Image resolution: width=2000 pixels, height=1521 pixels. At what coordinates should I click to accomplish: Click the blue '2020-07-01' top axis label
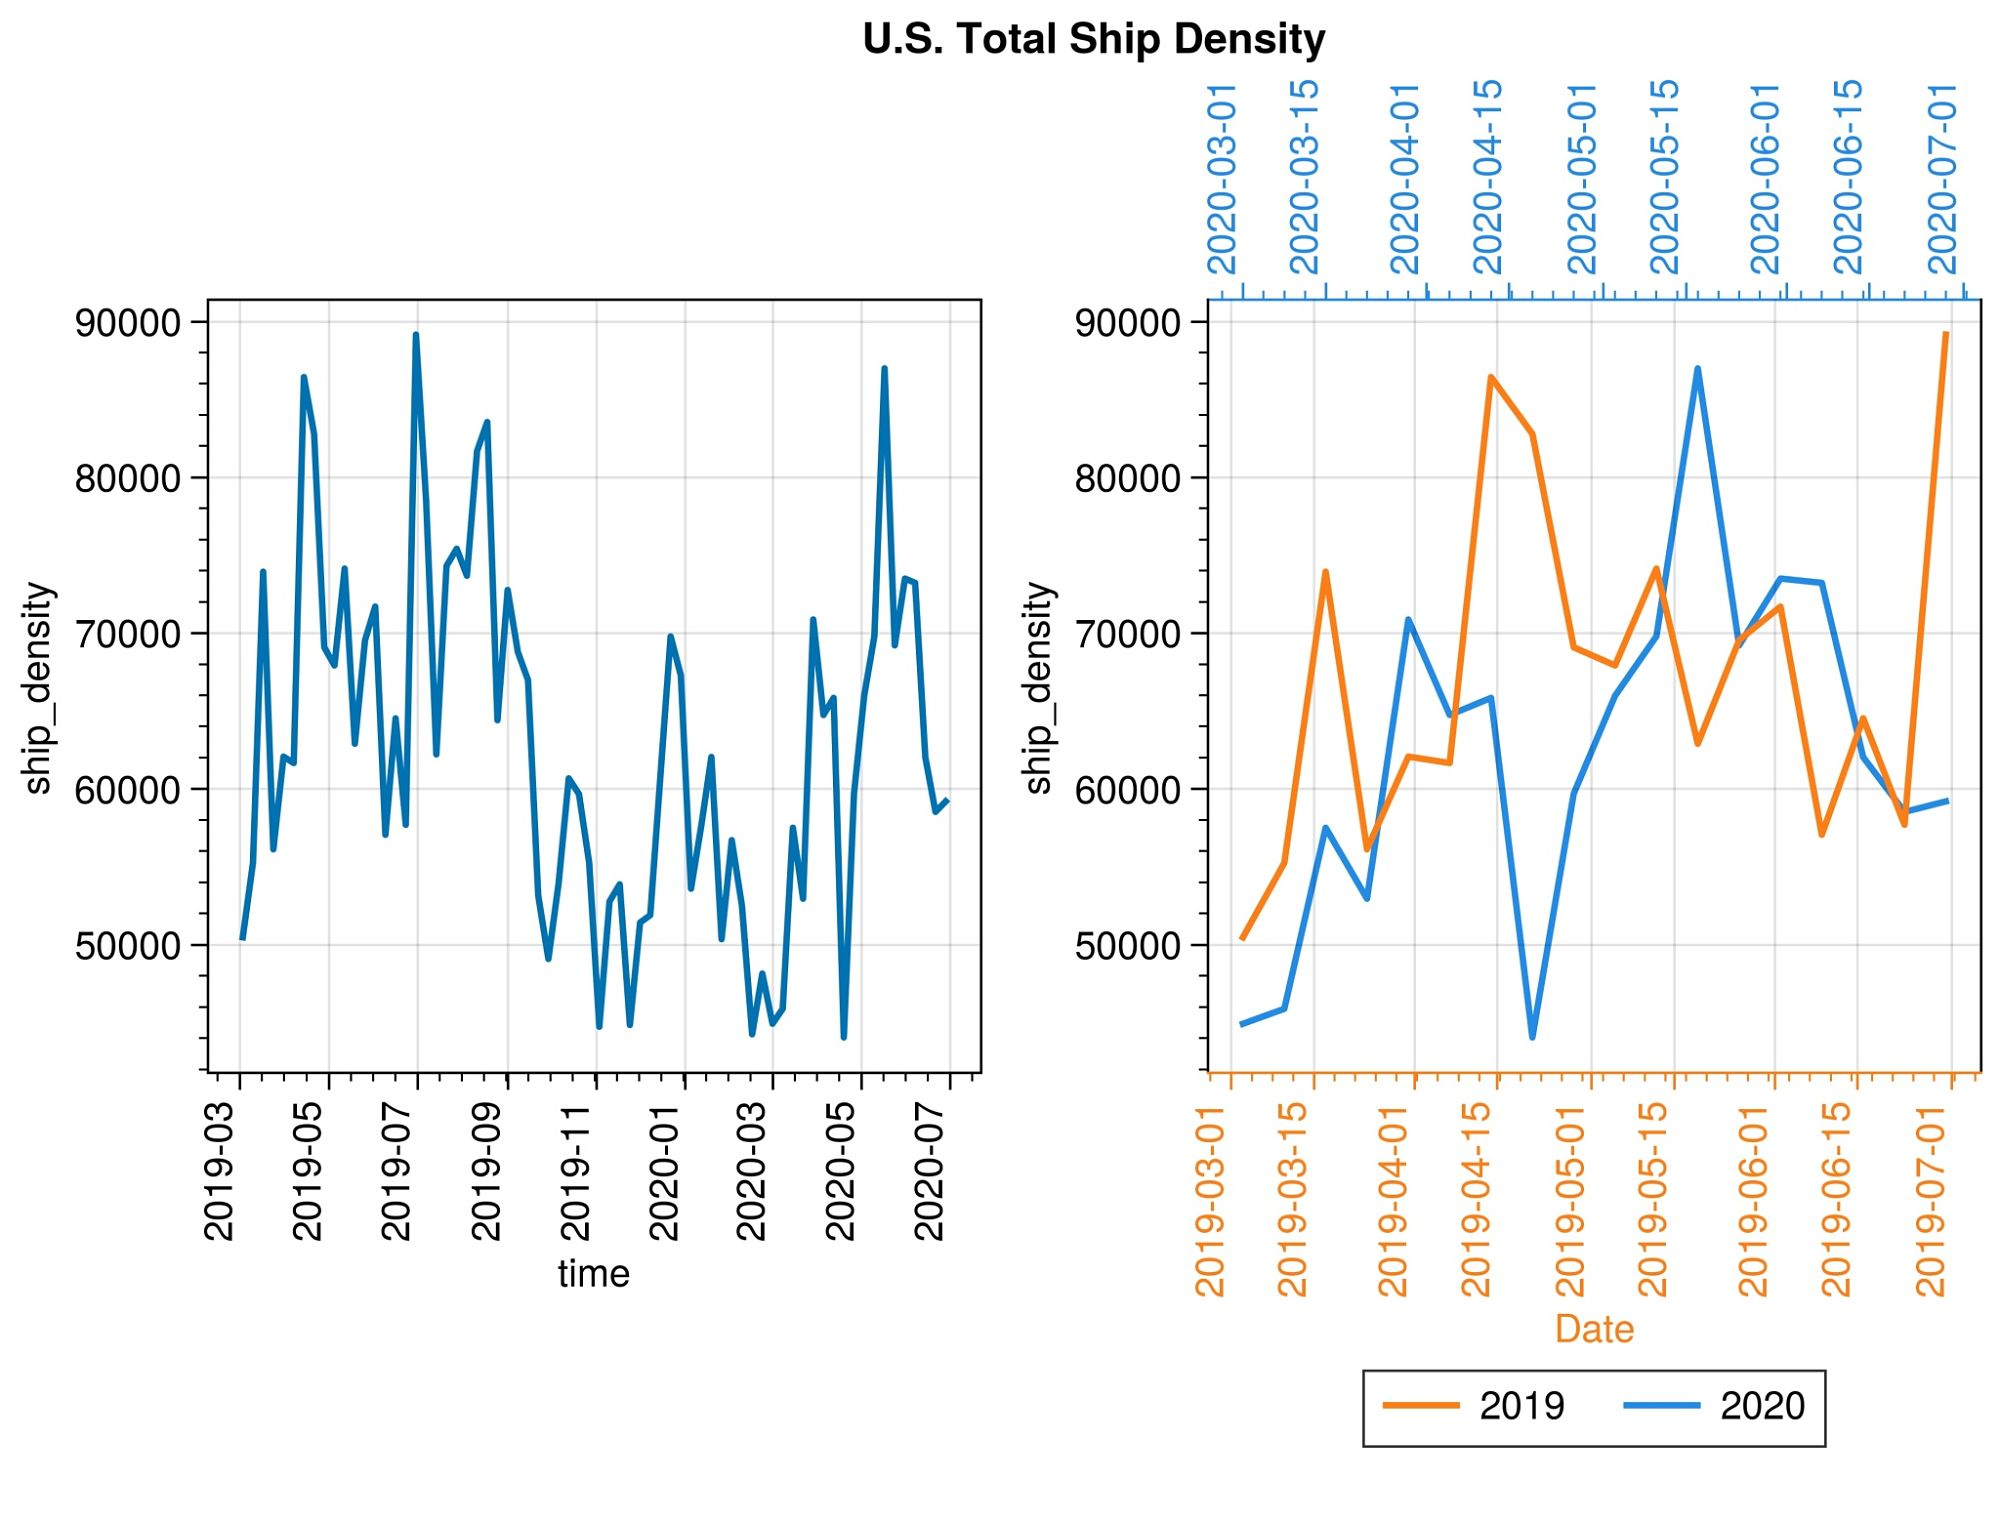coord(1942,178)
